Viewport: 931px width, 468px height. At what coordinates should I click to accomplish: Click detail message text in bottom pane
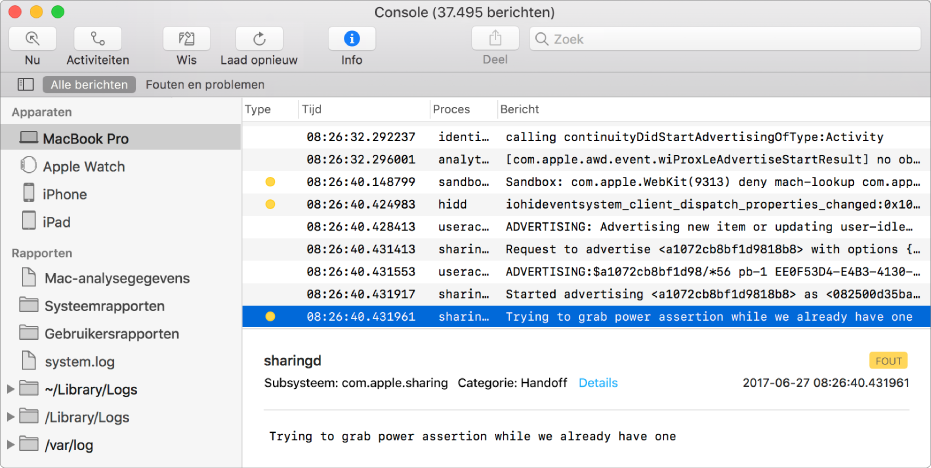[x=473, y=437]
